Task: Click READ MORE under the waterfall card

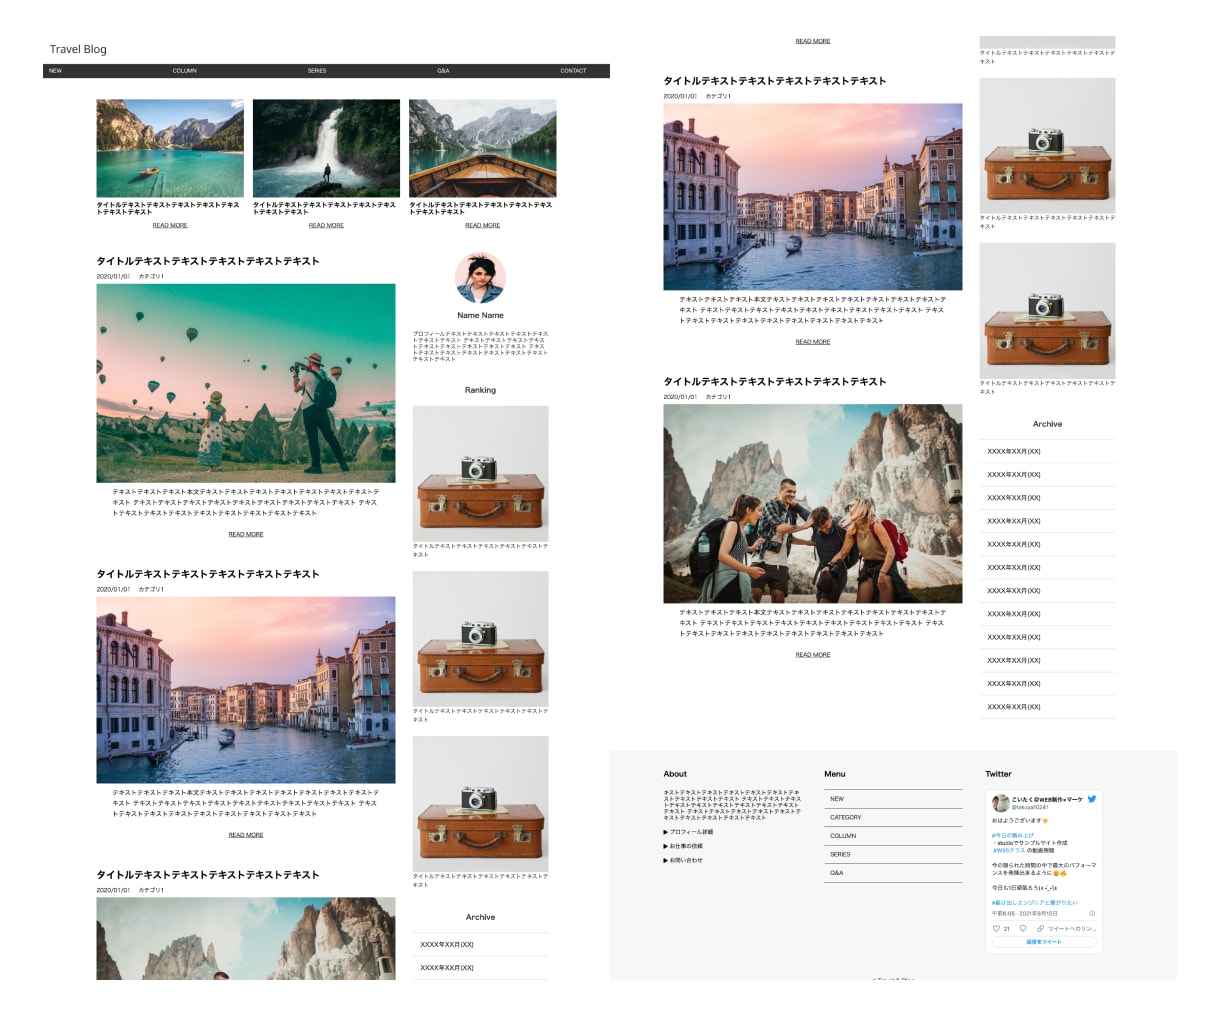Action: tap(326, 225)
